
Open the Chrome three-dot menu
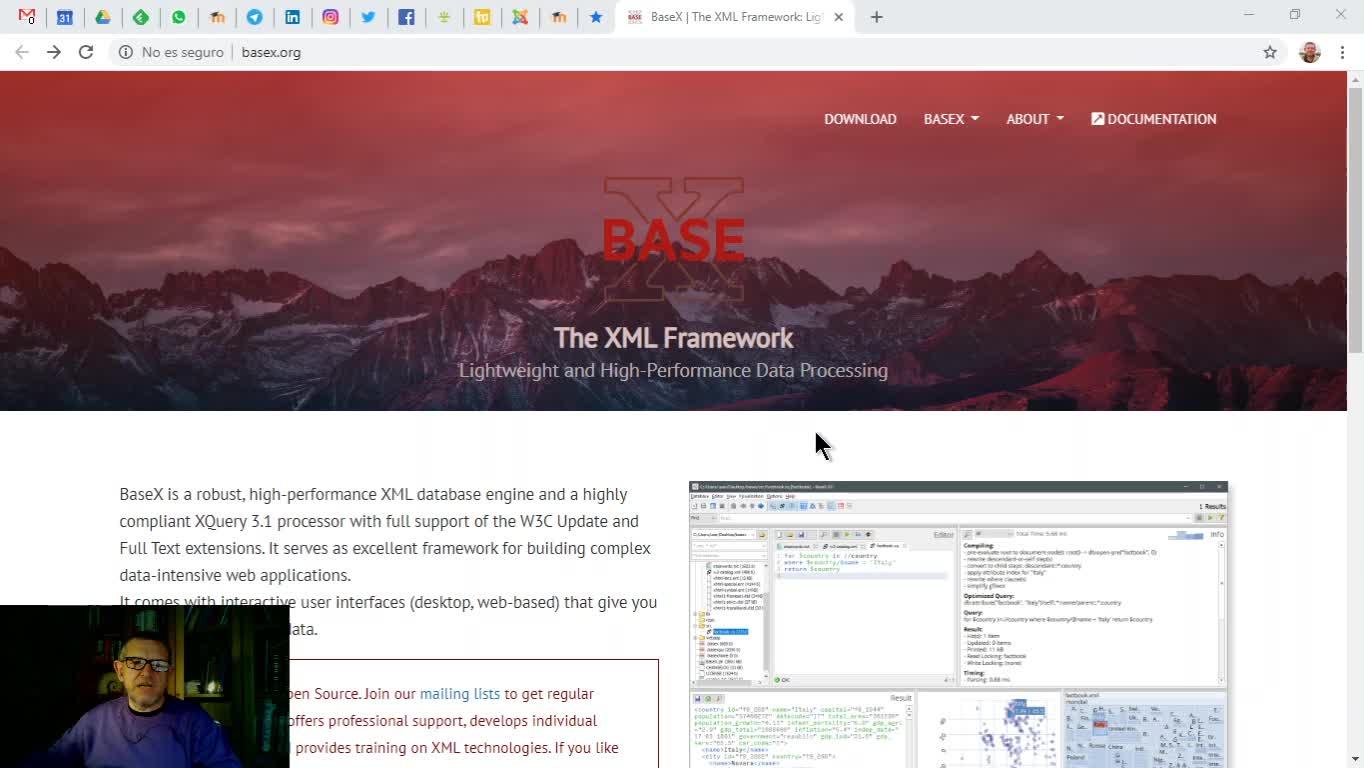tap(1343, 52)
